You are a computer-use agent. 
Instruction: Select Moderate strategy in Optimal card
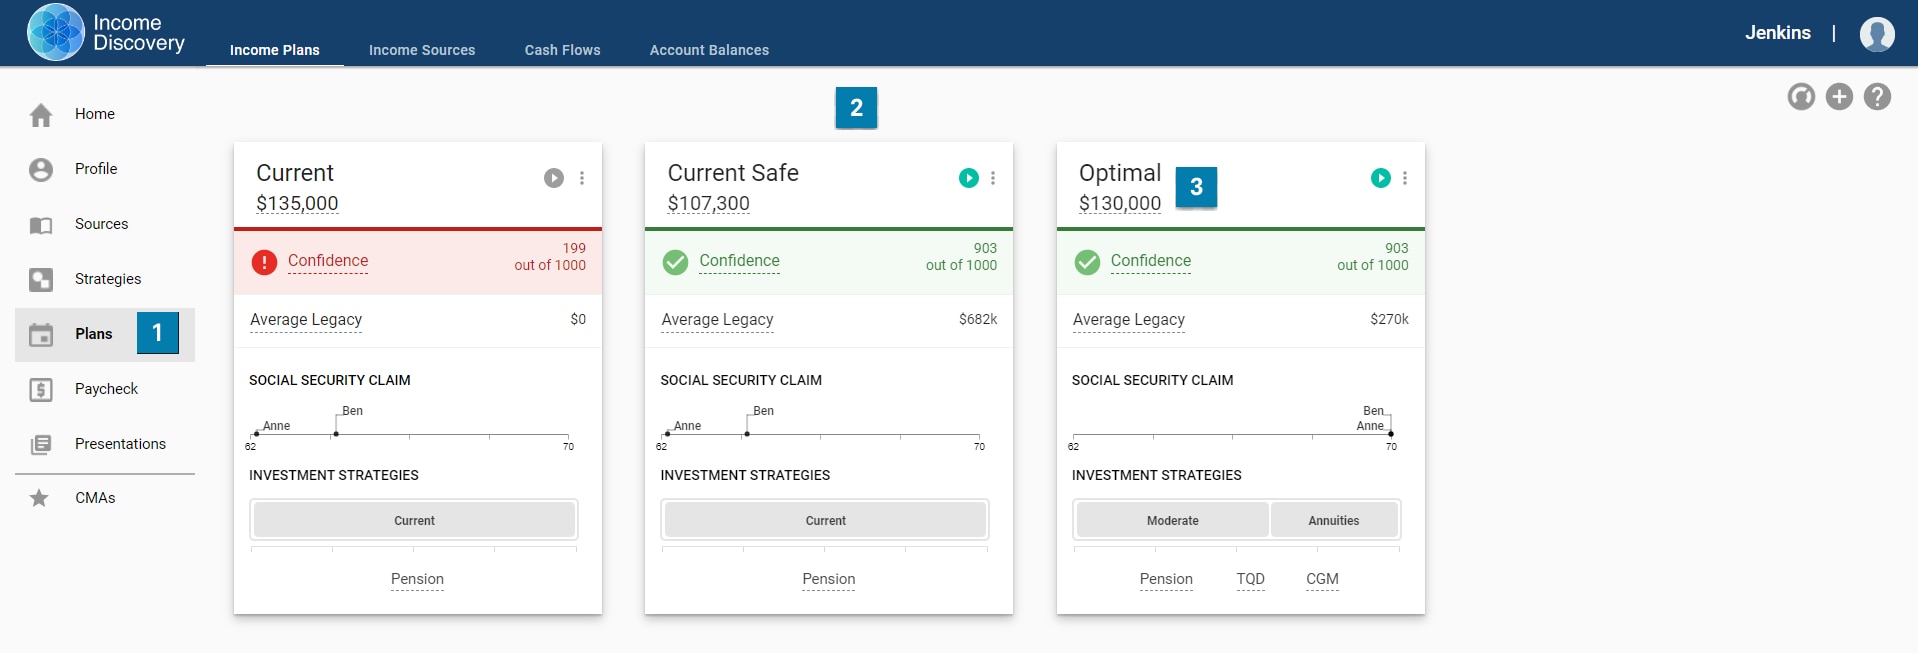1172,520
